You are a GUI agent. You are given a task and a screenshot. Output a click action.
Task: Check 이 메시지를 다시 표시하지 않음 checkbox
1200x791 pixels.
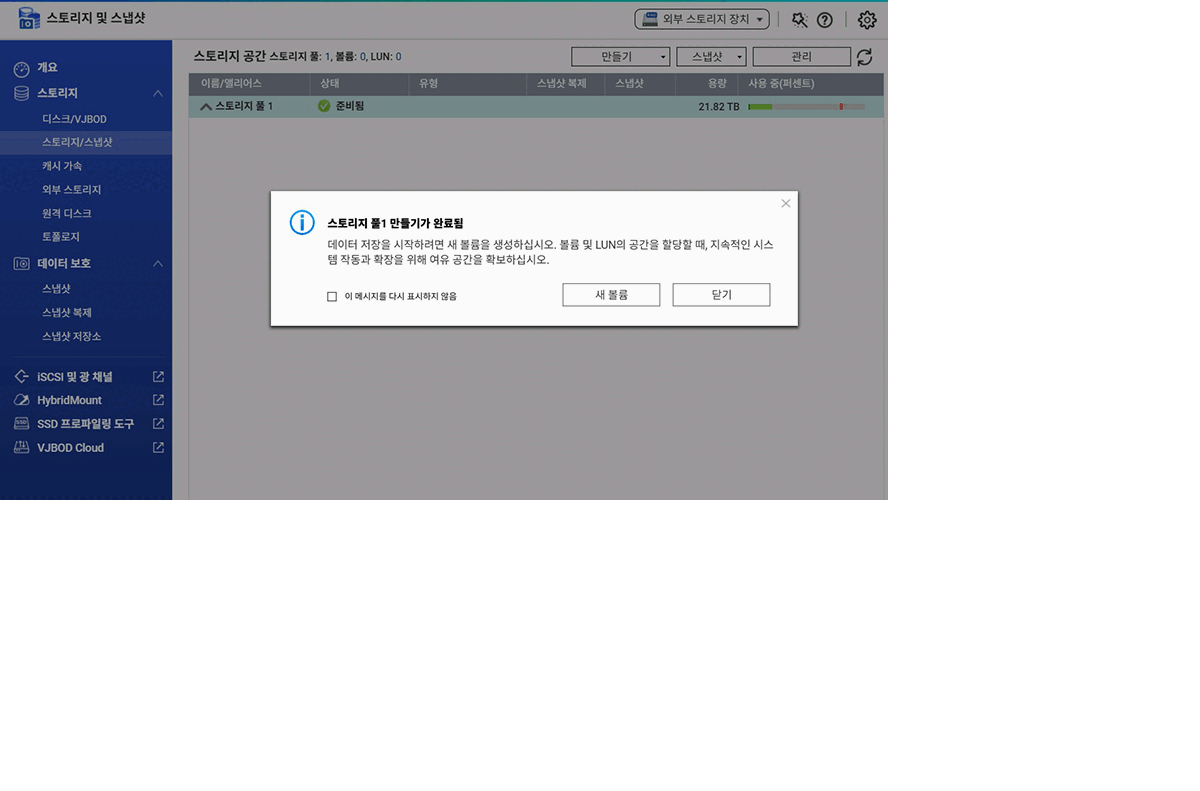332,296
